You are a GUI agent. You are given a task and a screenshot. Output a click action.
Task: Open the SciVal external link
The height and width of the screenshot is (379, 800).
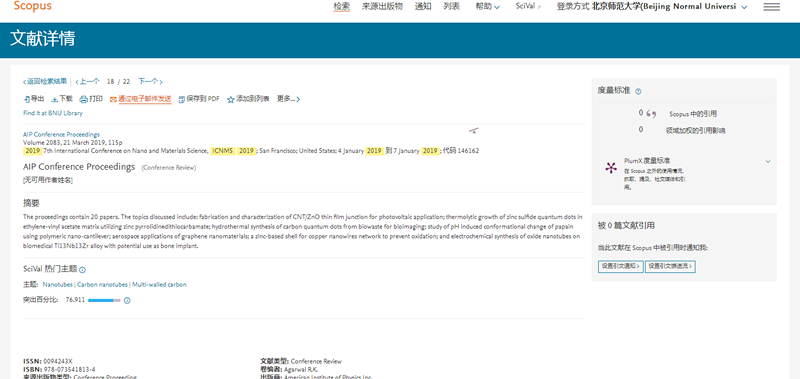click(x=529, y=7)
